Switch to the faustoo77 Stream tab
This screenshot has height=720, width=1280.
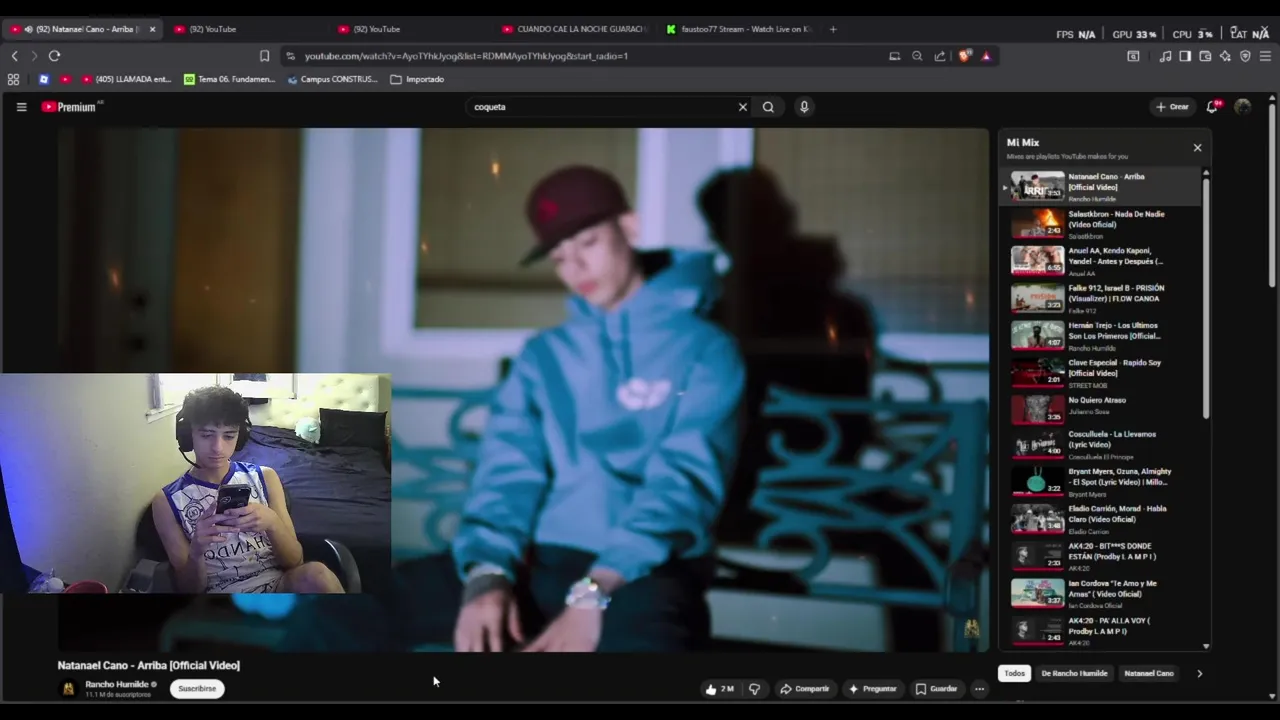tap(740, 29)
